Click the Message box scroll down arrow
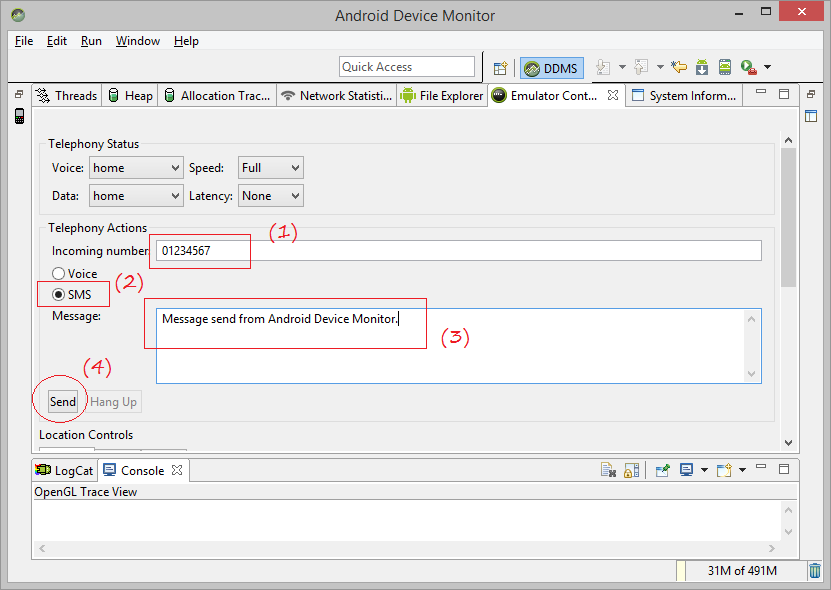 click(x=751, y=373)
